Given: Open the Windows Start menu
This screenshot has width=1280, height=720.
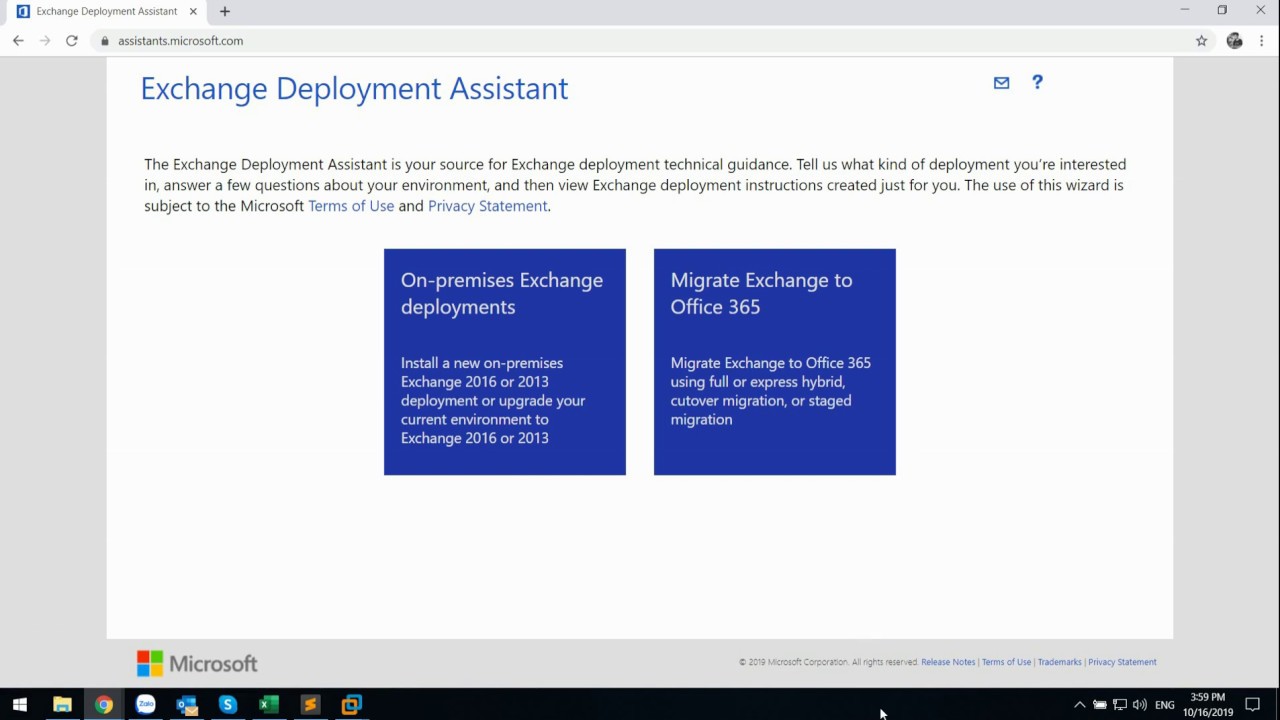Looking at the screenshot, I should (20, 704).
